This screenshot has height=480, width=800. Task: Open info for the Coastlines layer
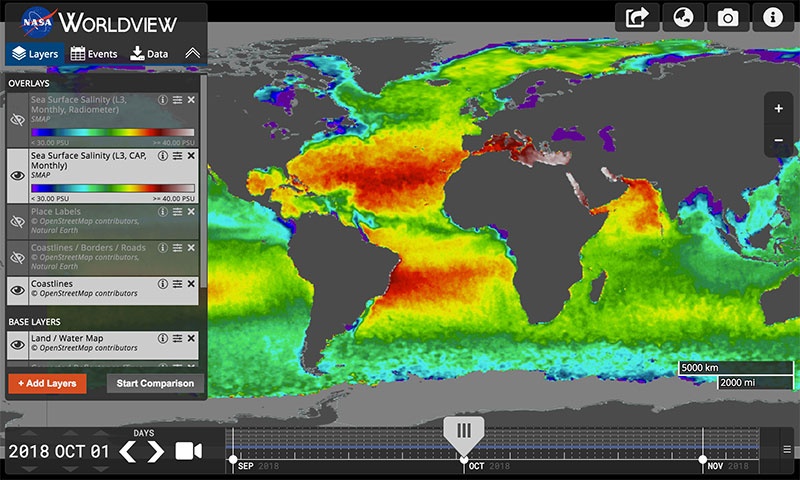pos(163,284)
